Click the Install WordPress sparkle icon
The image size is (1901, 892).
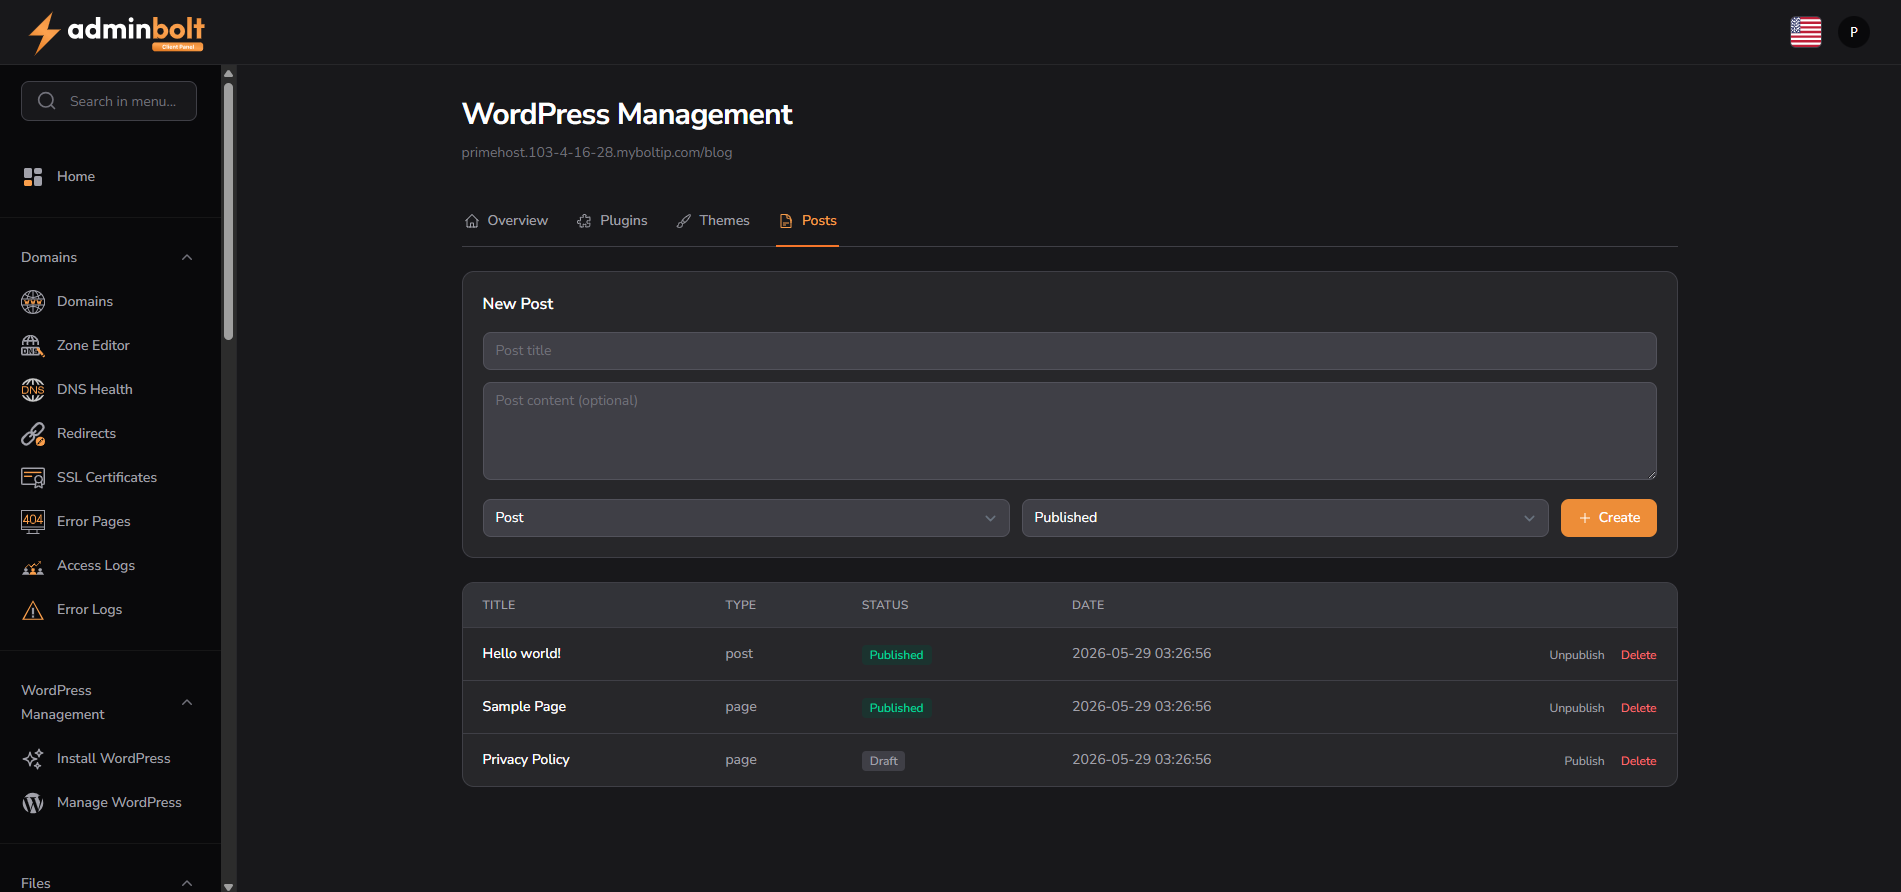coord(33,759)
